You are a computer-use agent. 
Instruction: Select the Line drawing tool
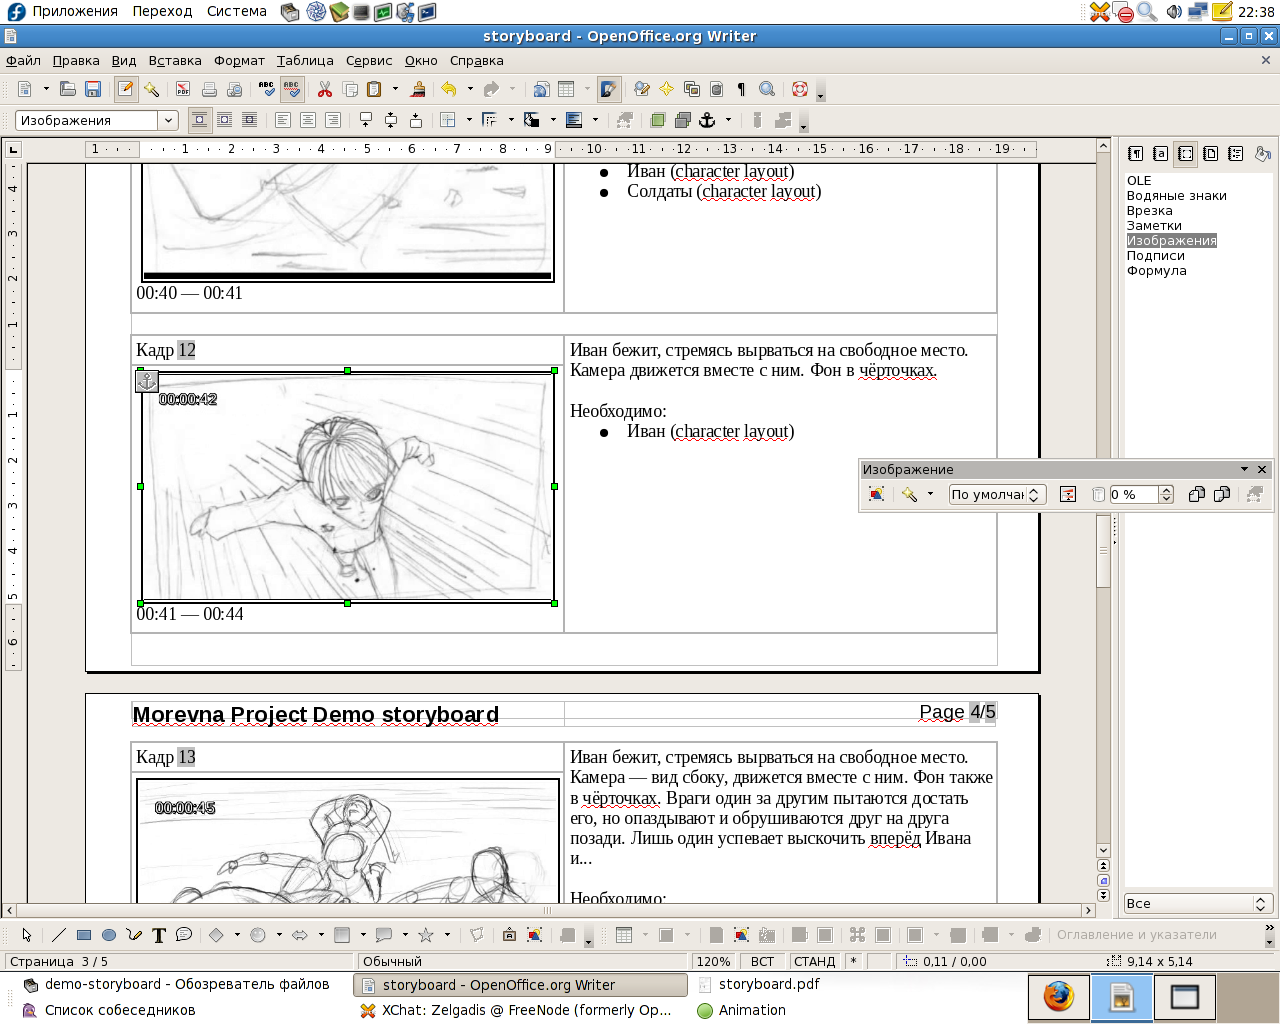point(59,935)
